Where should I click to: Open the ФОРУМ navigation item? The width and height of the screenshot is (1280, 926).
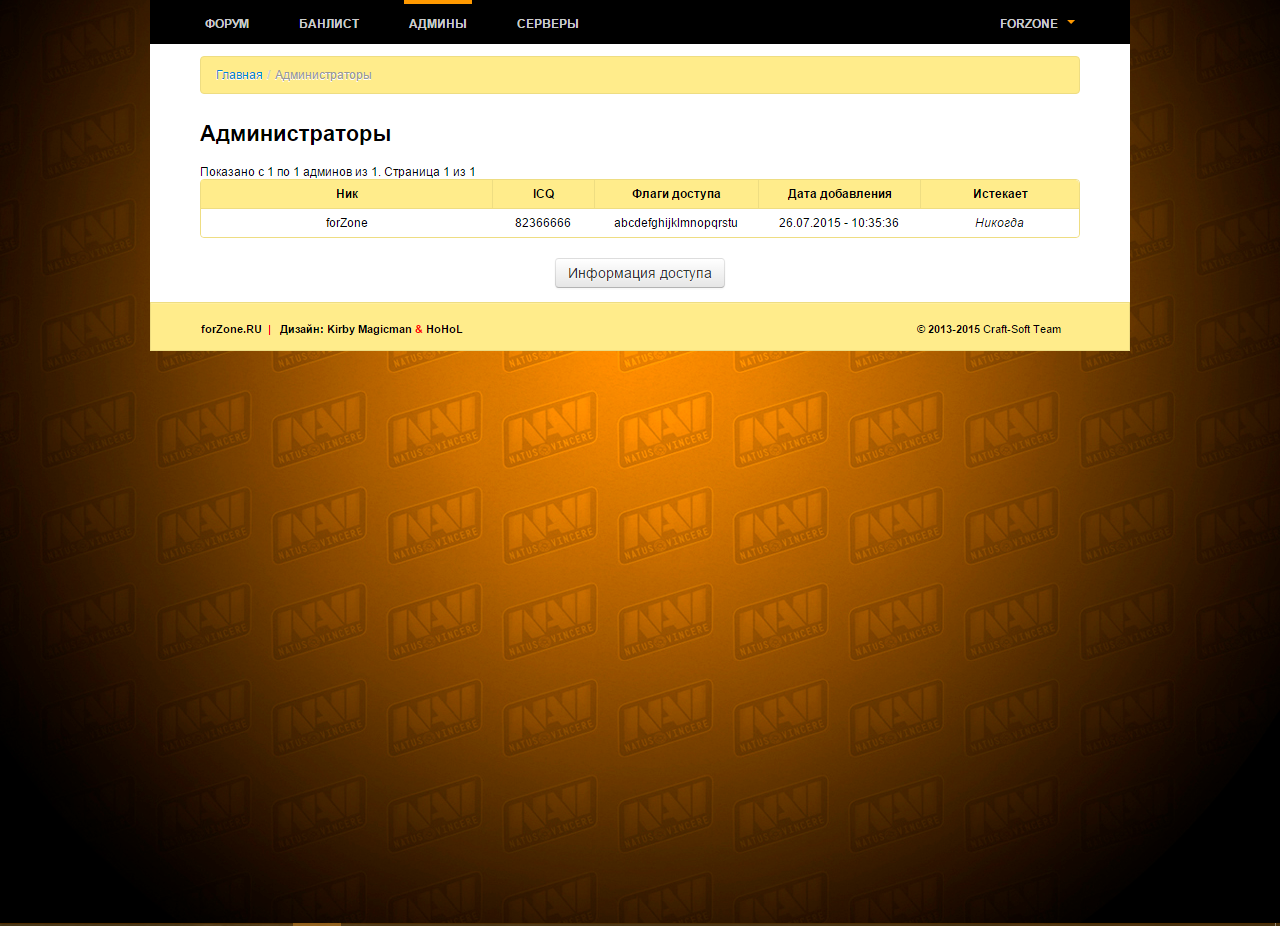click(x=227, y=23)
